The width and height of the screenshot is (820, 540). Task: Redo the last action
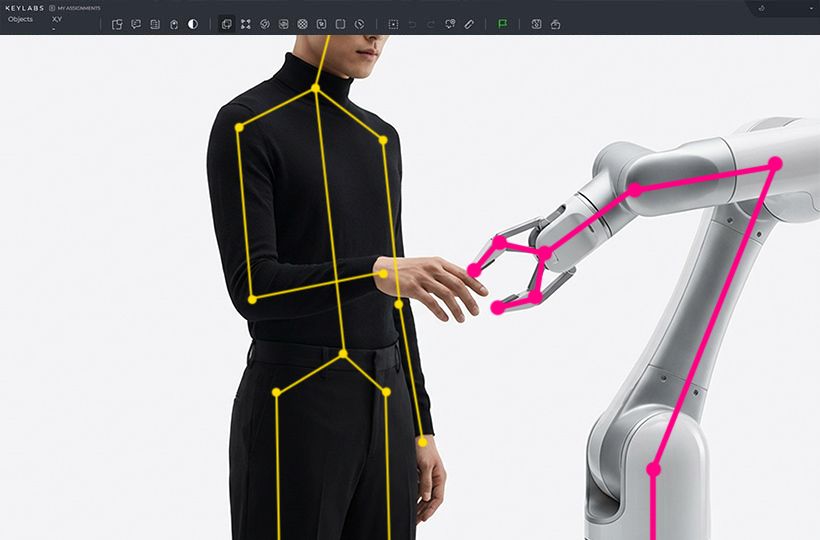431,24
